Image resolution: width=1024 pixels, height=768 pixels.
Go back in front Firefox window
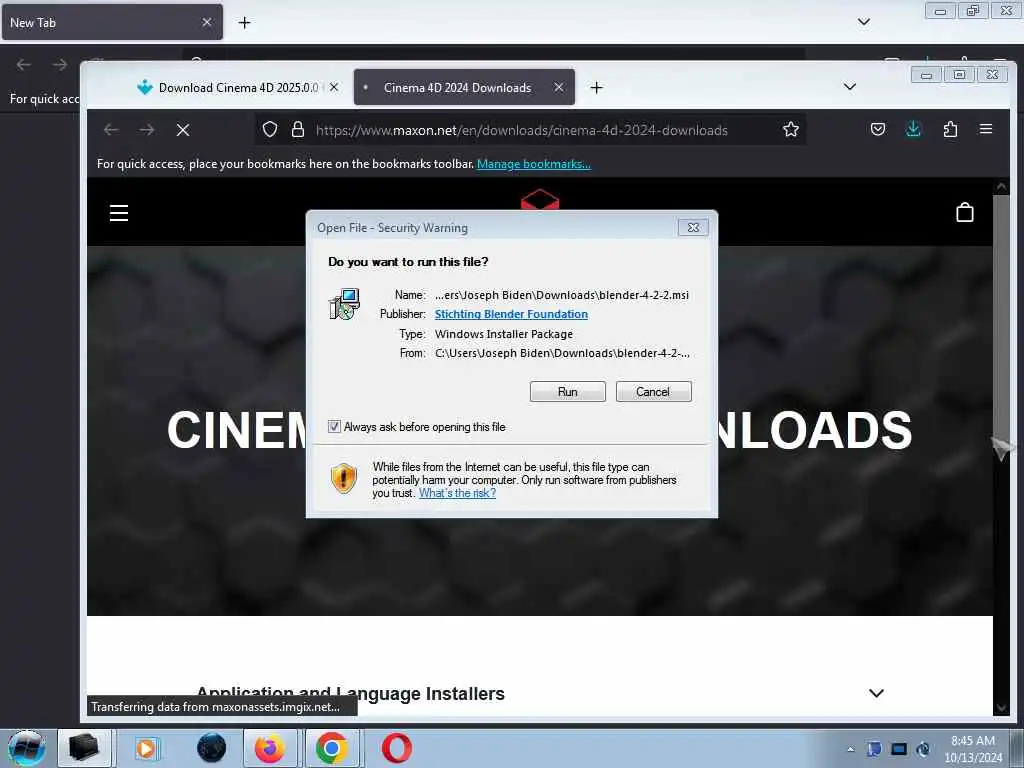pos(111,130)
